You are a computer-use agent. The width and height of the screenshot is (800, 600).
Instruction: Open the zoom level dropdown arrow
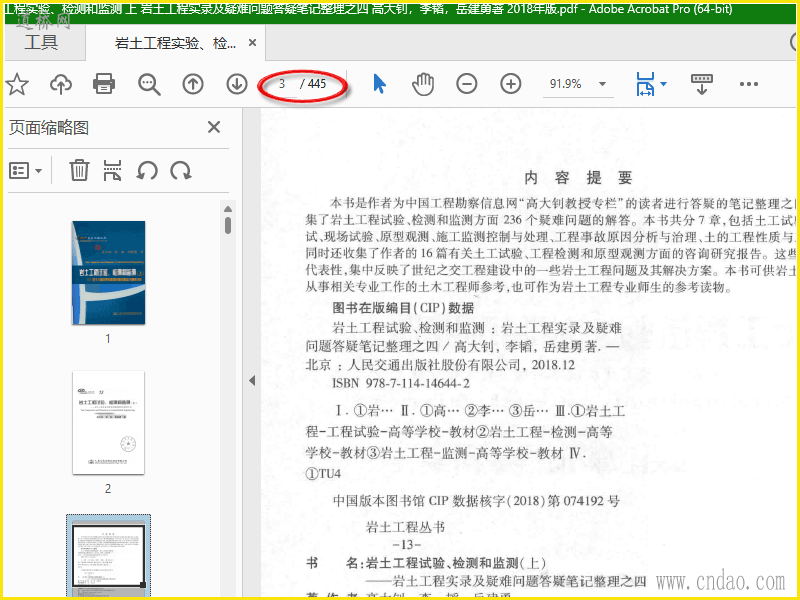603,84
